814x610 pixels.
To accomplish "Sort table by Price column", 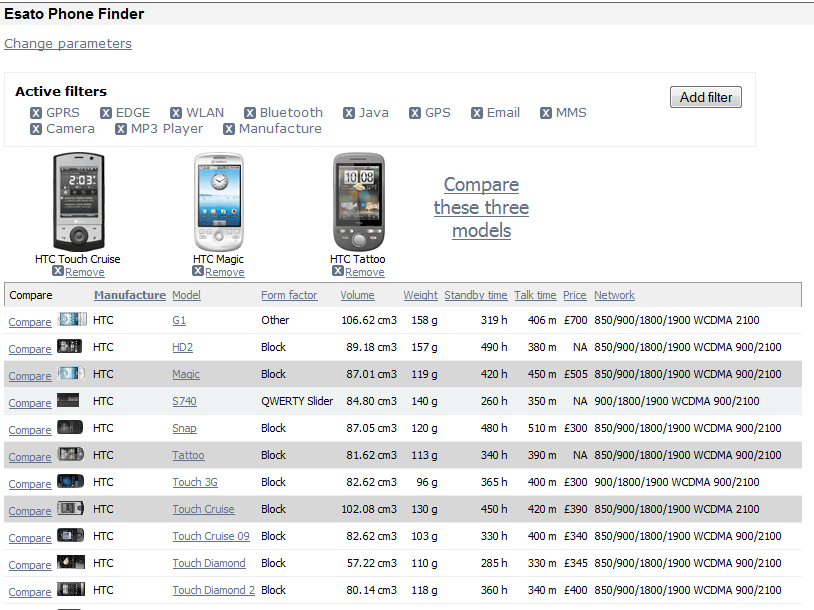I will pyautogui.click(x=575, y=295).
